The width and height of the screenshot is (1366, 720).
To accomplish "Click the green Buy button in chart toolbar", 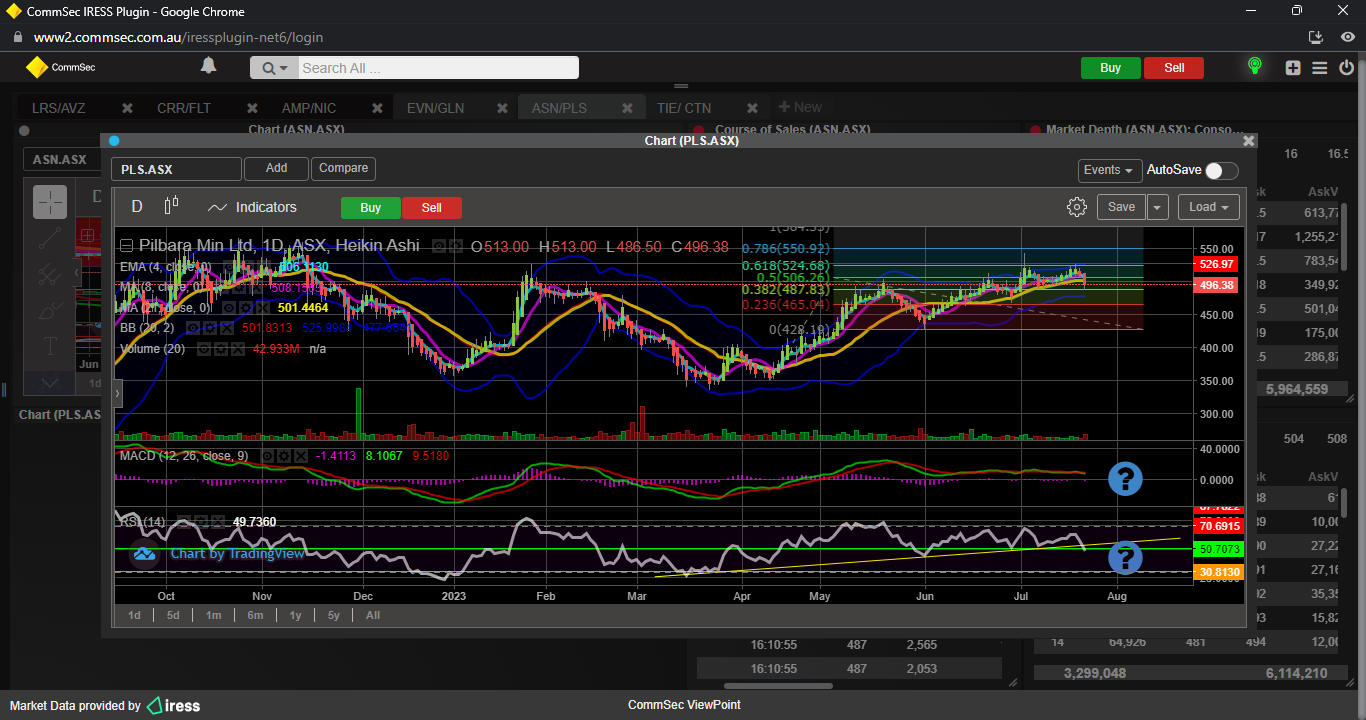I will click(x=370, y=208).
